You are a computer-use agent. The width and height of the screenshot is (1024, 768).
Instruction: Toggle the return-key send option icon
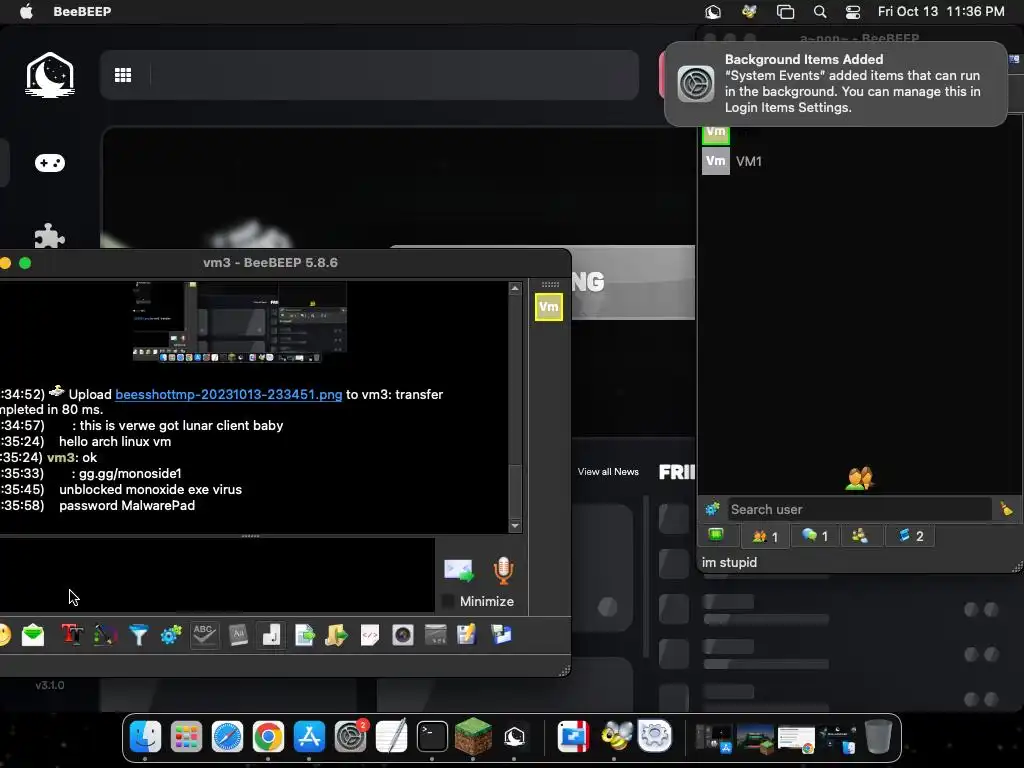point(271,635)
